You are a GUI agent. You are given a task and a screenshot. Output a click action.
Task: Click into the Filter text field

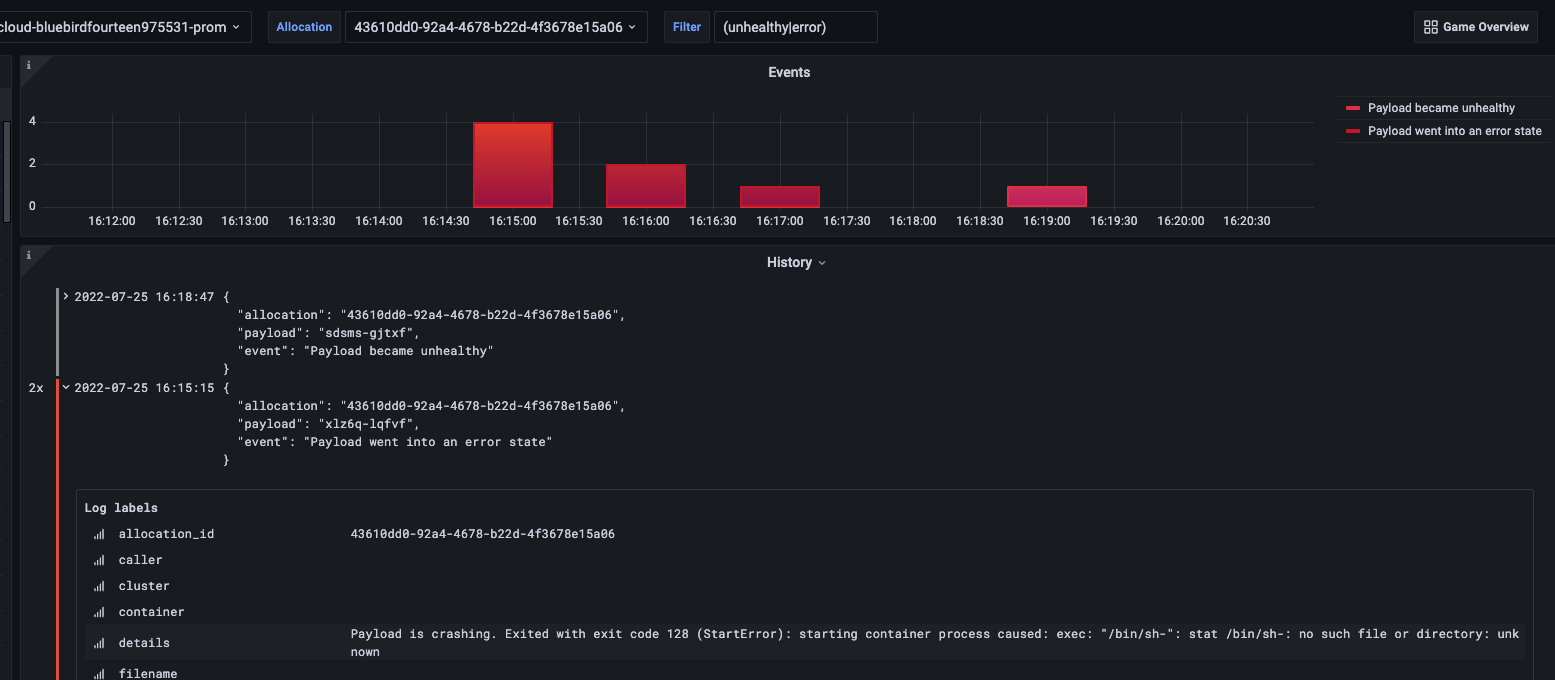pos(795,27)
